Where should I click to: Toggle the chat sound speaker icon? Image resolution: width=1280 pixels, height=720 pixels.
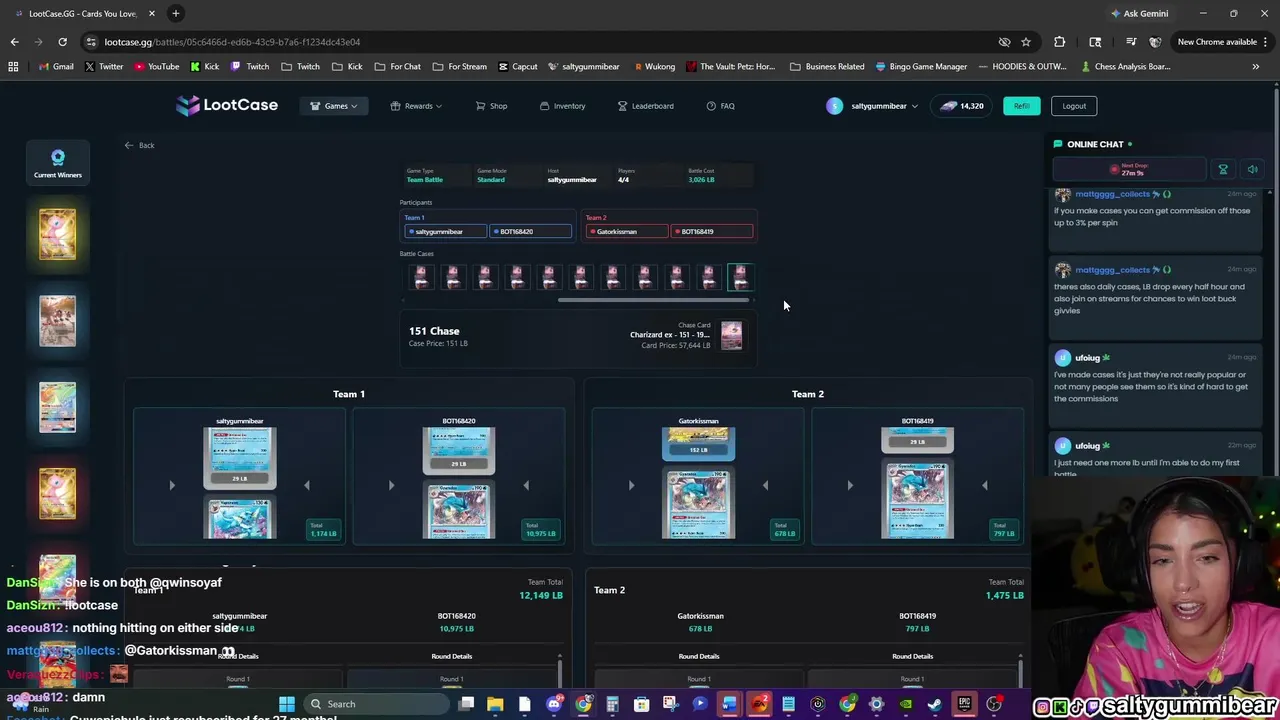(x=1252, y=169)
